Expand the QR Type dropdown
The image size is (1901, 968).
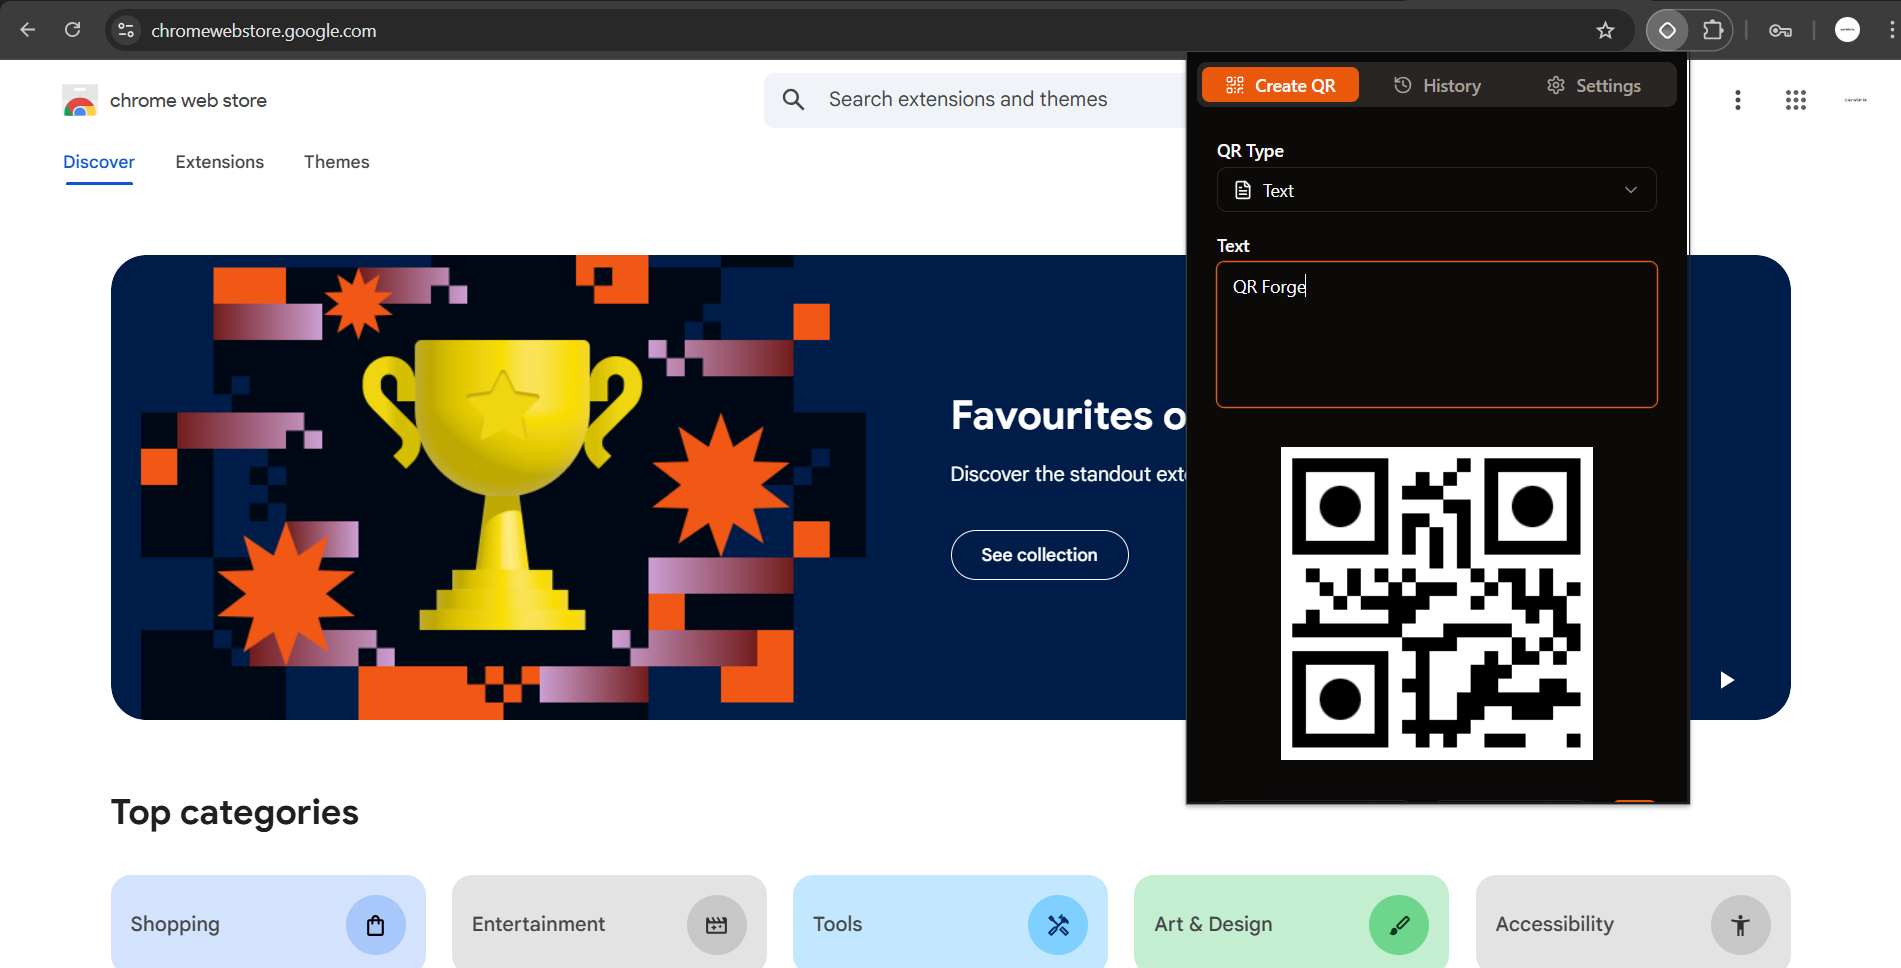click(x=1436, y=190)
